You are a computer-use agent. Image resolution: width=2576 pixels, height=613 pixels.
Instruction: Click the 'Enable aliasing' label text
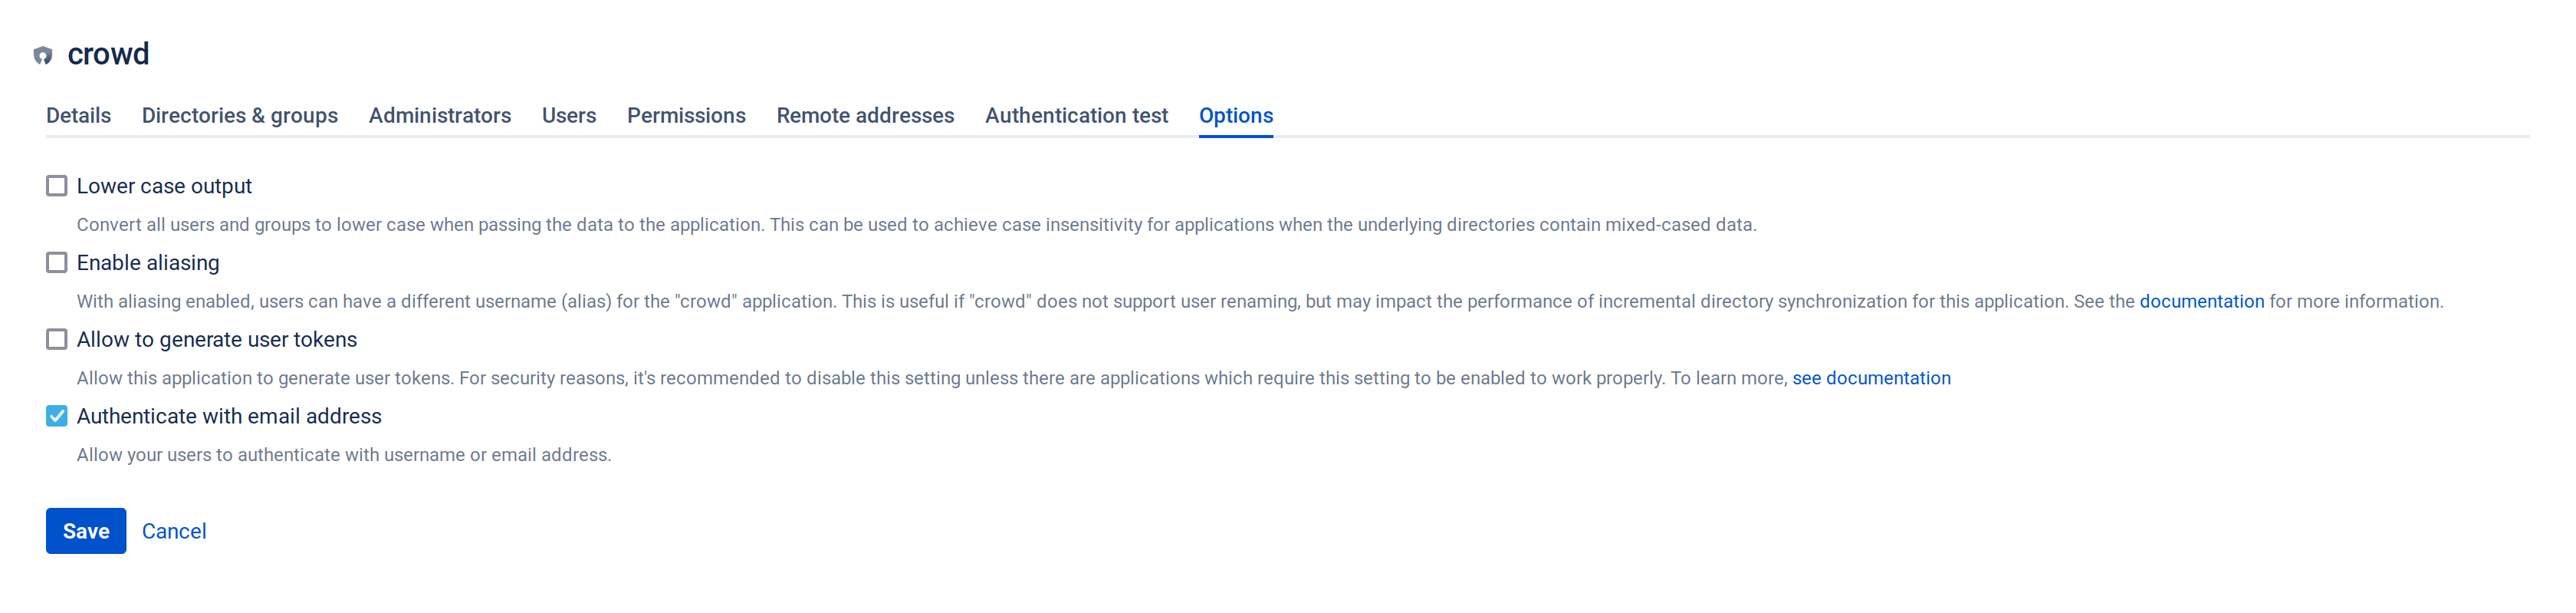(148, 263)
